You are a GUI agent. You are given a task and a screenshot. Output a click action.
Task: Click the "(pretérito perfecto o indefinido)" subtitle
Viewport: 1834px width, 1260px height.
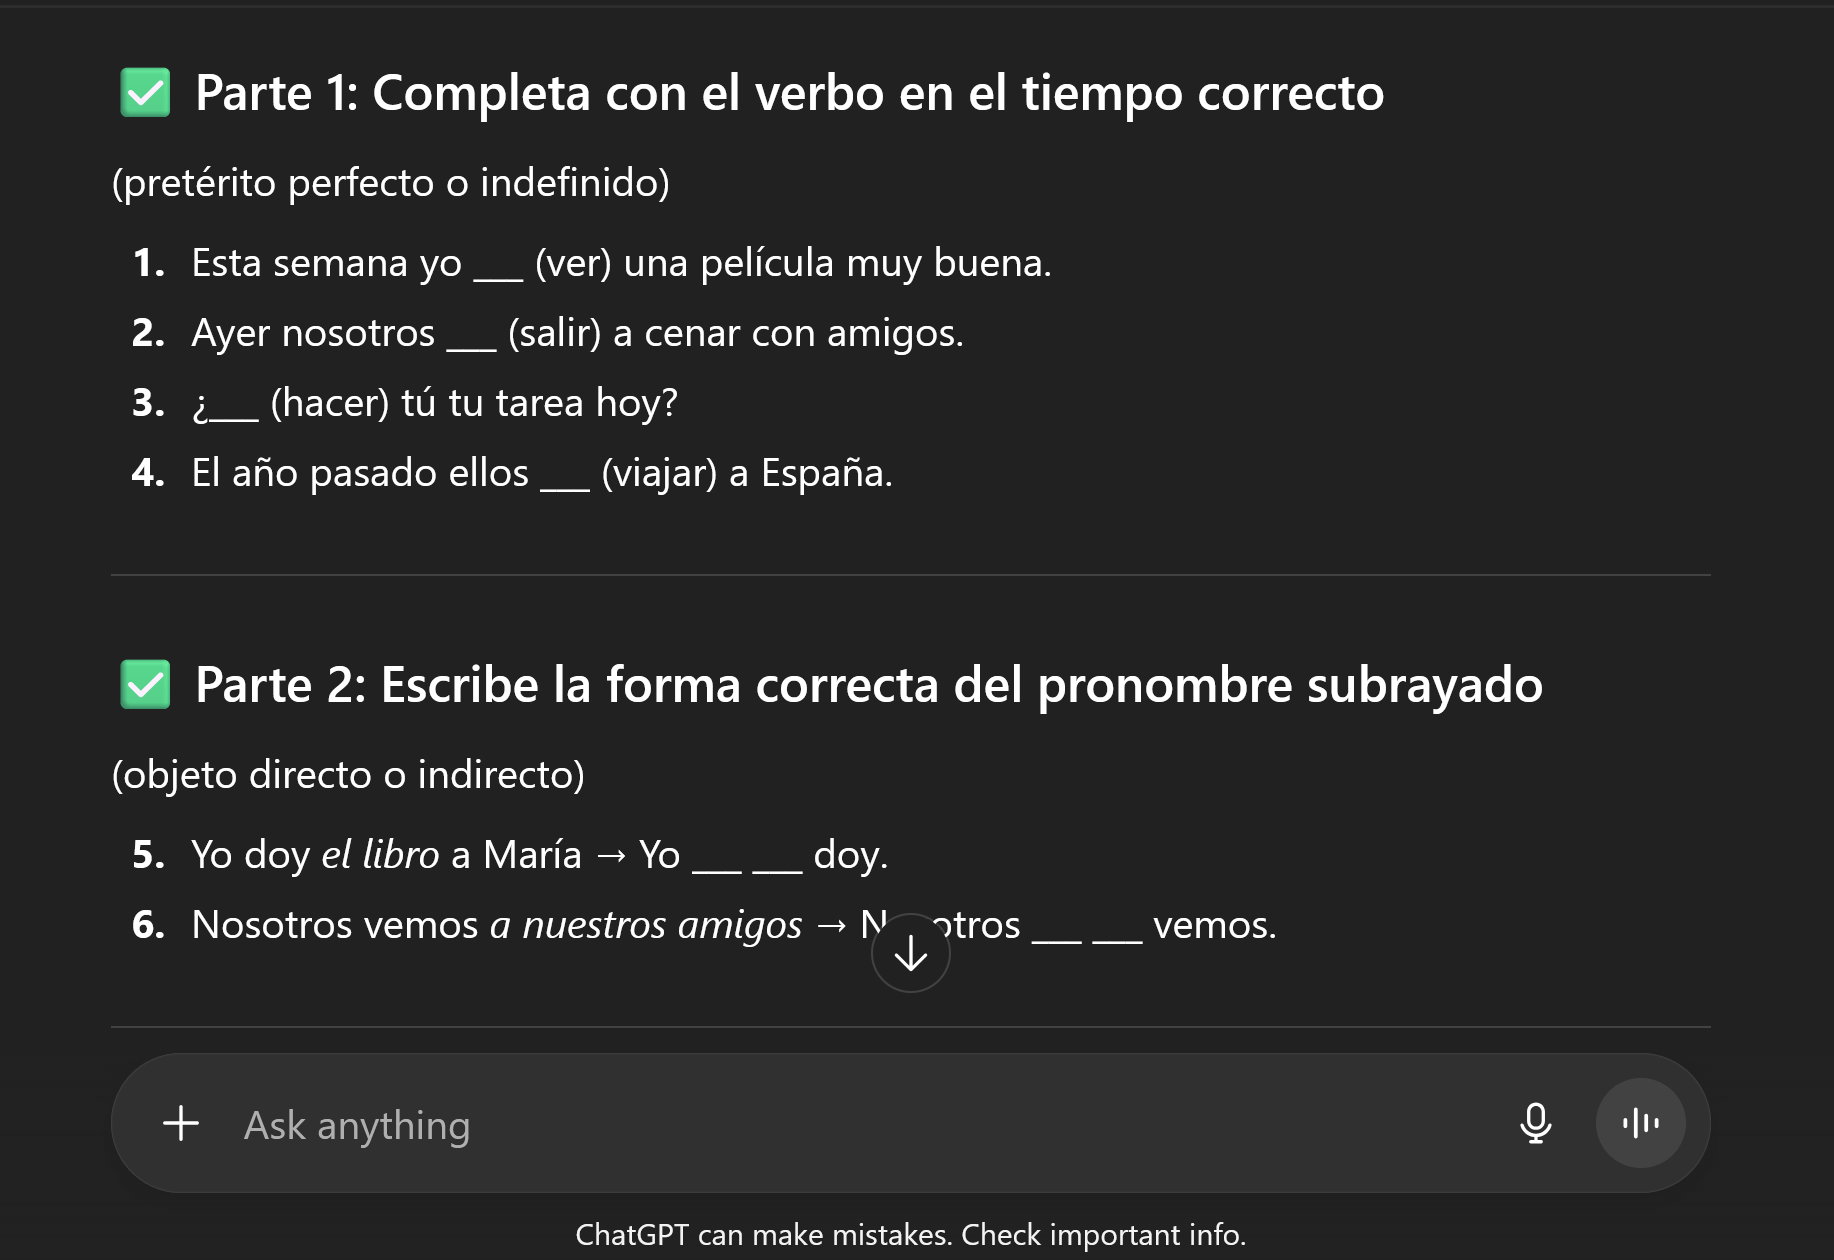pos(390,183)
